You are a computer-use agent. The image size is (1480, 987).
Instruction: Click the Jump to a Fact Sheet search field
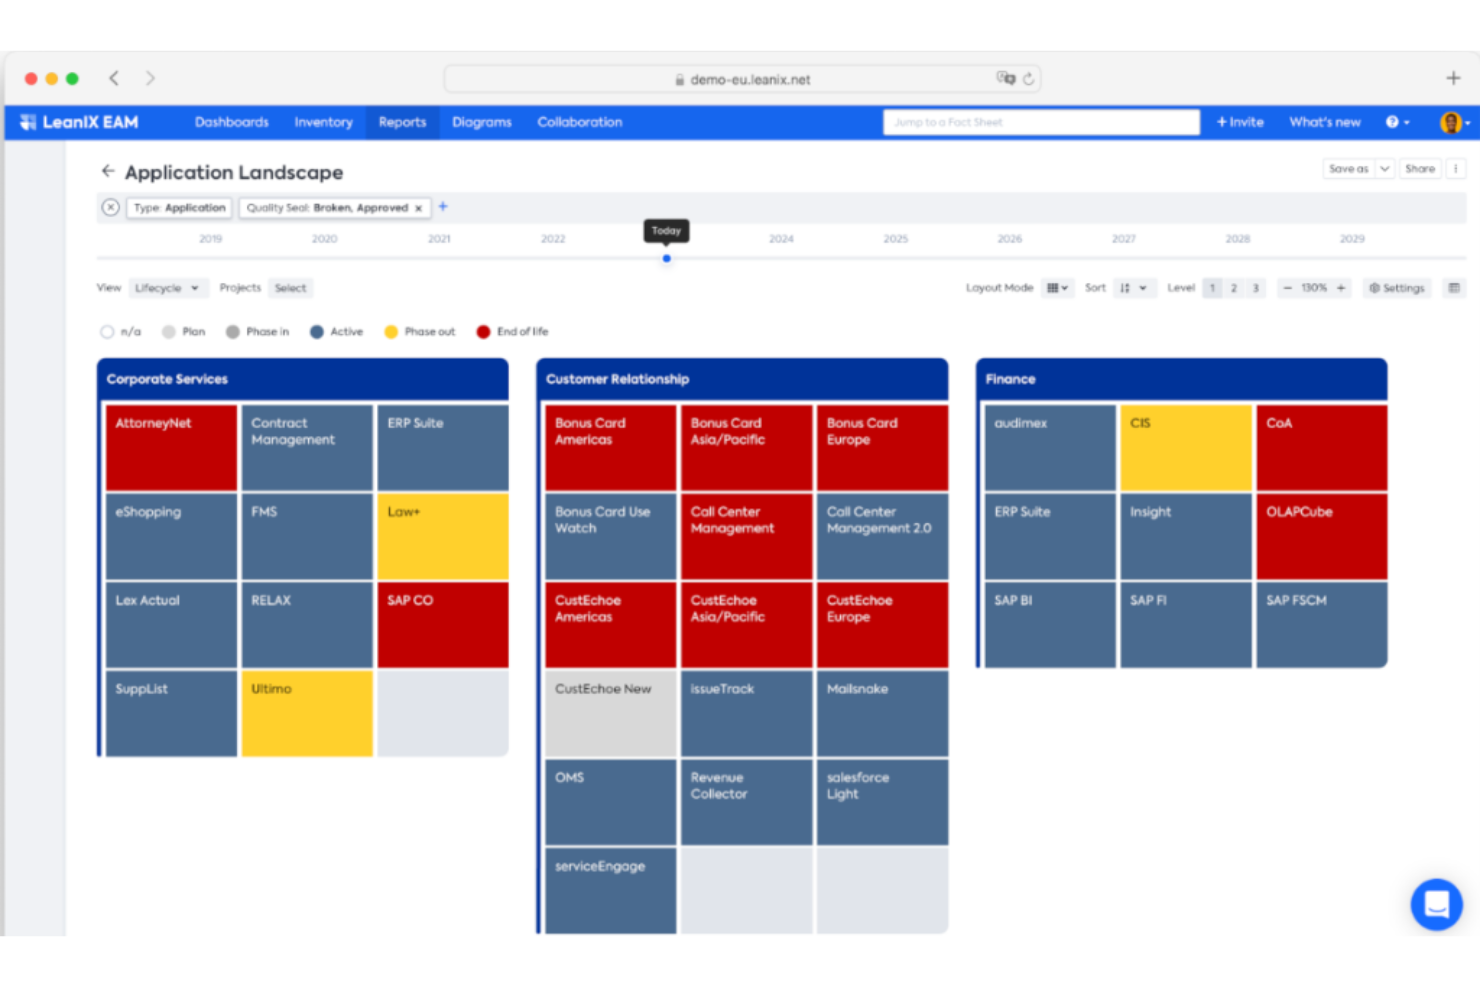click(1040, 122)
